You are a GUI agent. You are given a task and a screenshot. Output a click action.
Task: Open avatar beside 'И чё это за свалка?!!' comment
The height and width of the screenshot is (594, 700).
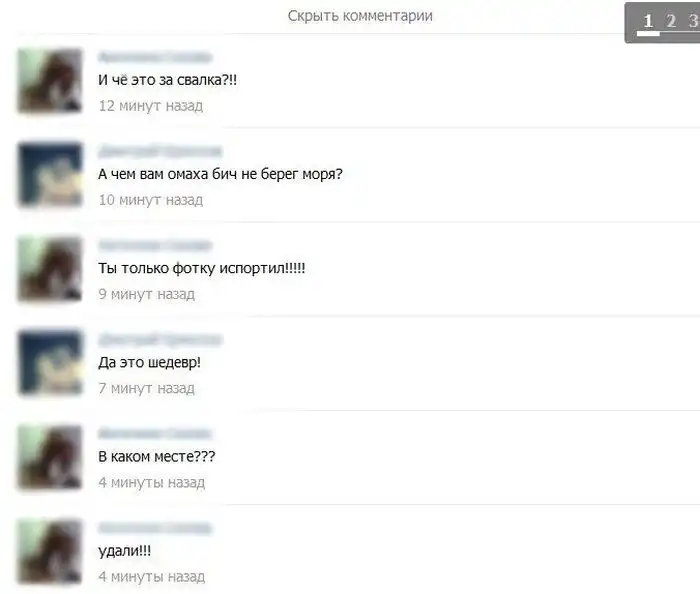click(x=50, y=81)
